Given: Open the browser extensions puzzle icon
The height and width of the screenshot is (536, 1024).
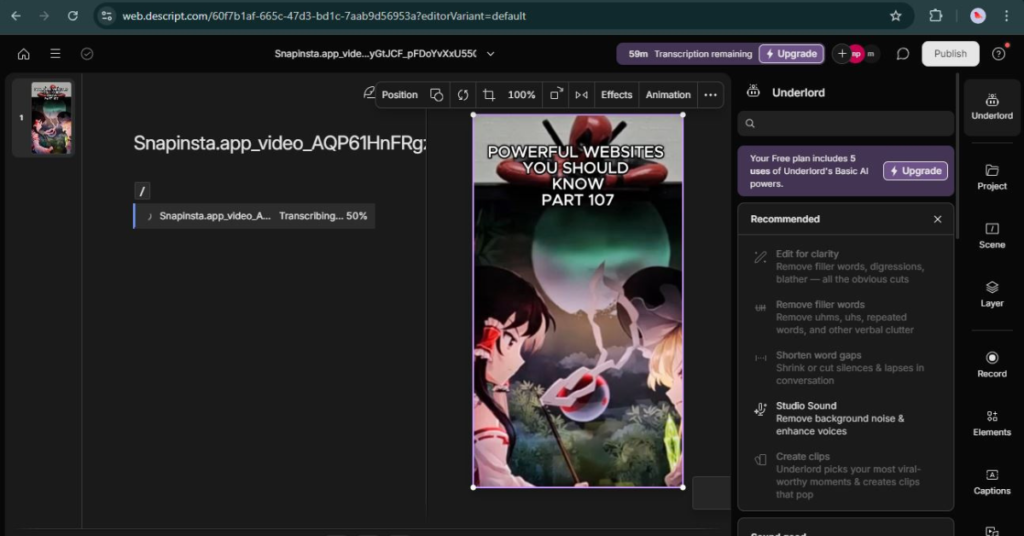Looking at the screenshot, I should tap(935, 16).
